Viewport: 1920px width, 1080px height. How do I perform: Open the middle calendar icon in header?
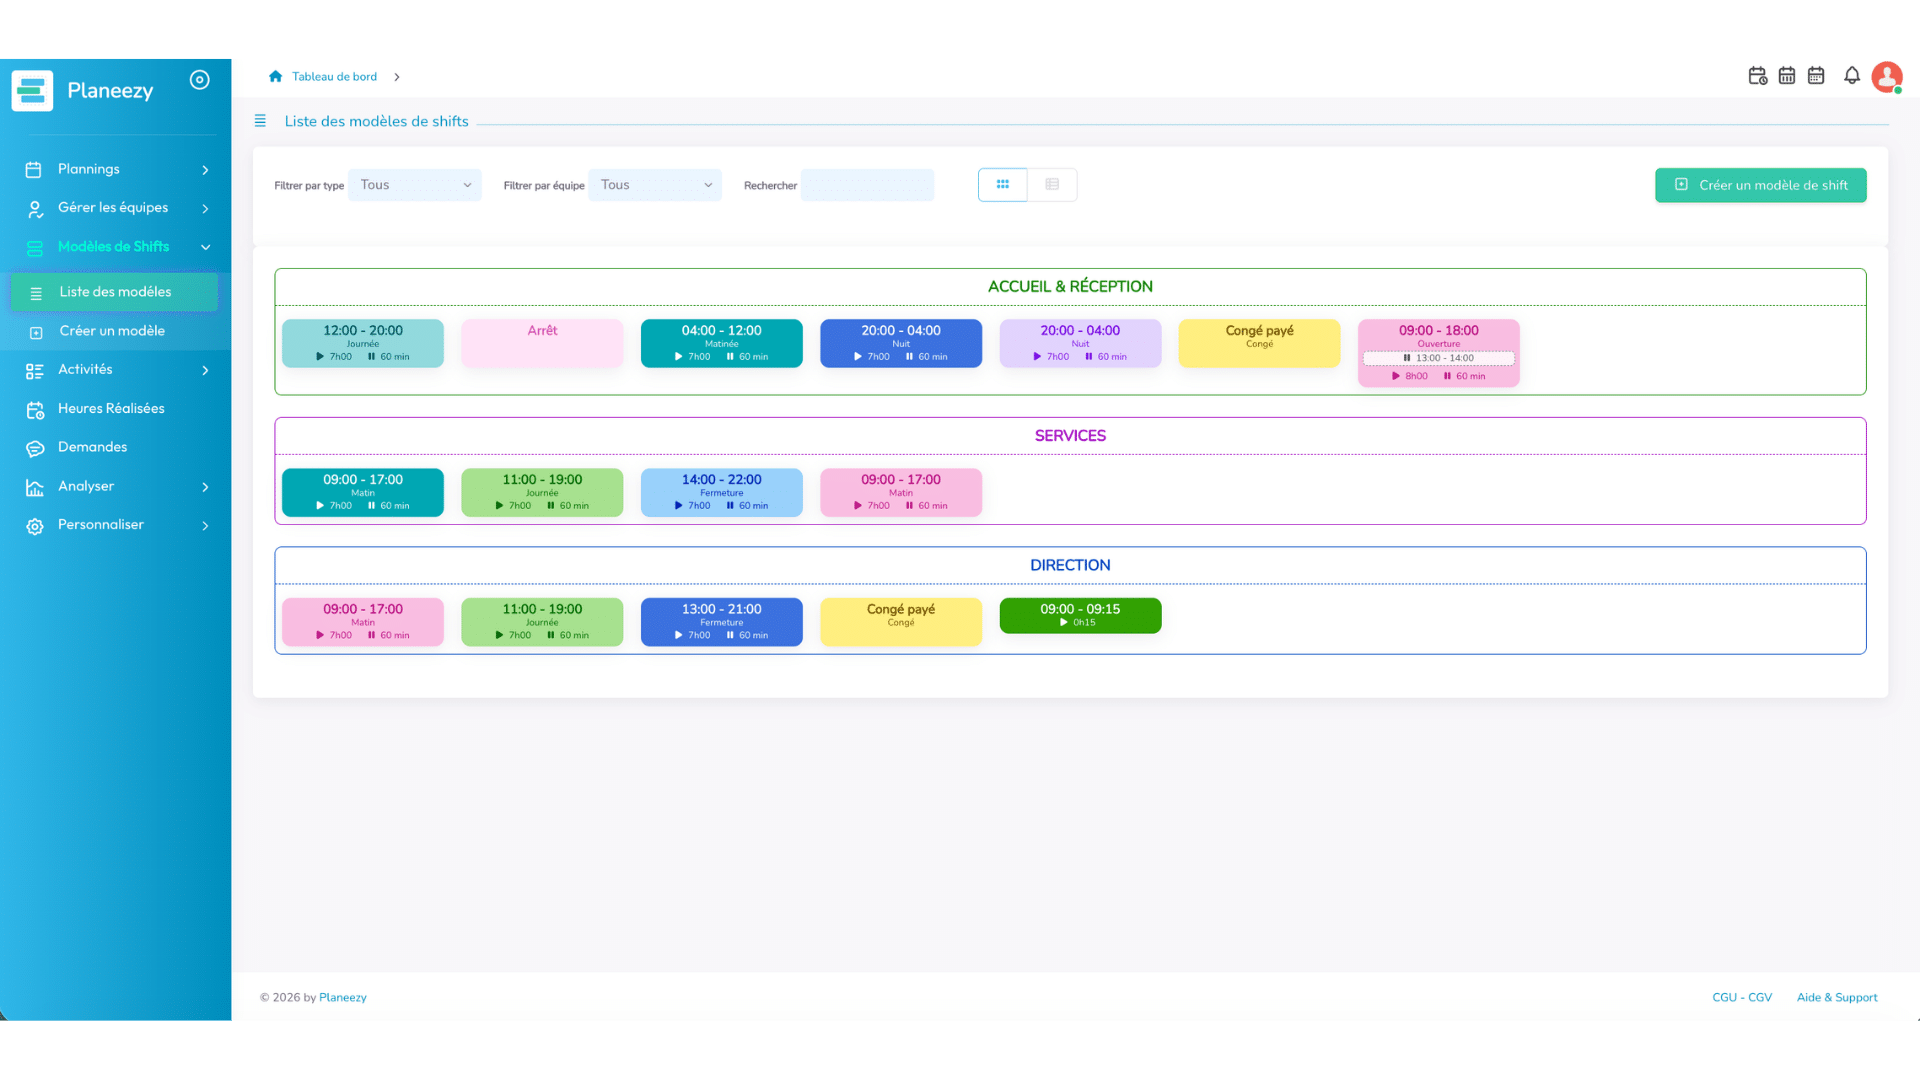pyautogui.click(x=1787, y=76)
